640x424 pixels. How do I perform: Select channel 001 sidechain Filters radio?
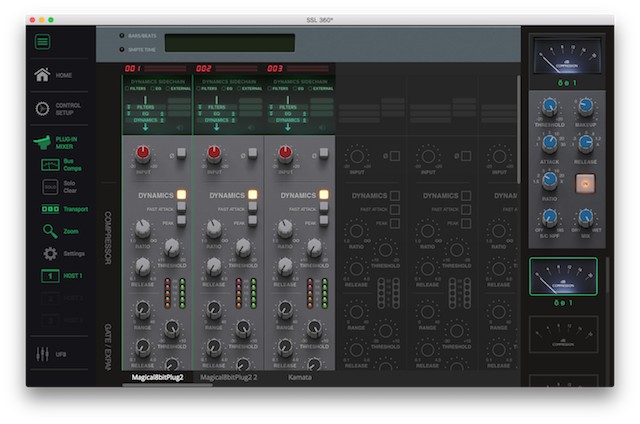point(127,89)
